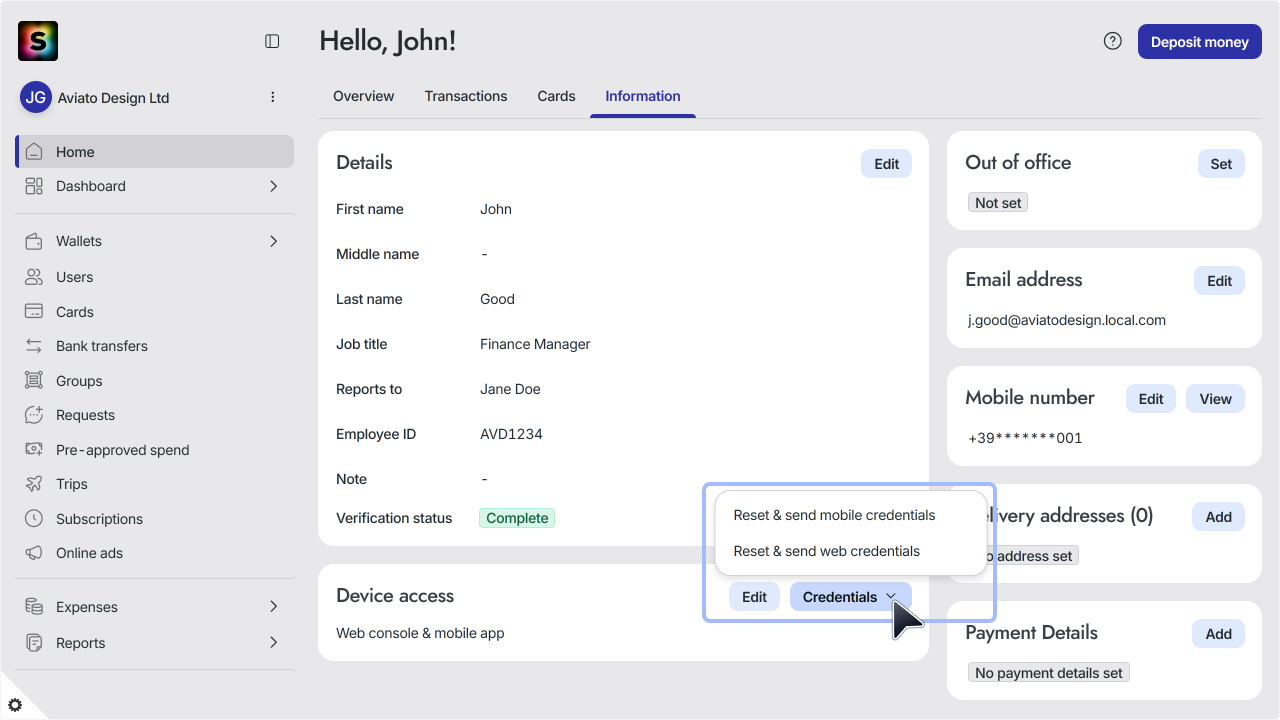Switch to the Transactions tab
Screen dimensions: 1280x720
466,96
